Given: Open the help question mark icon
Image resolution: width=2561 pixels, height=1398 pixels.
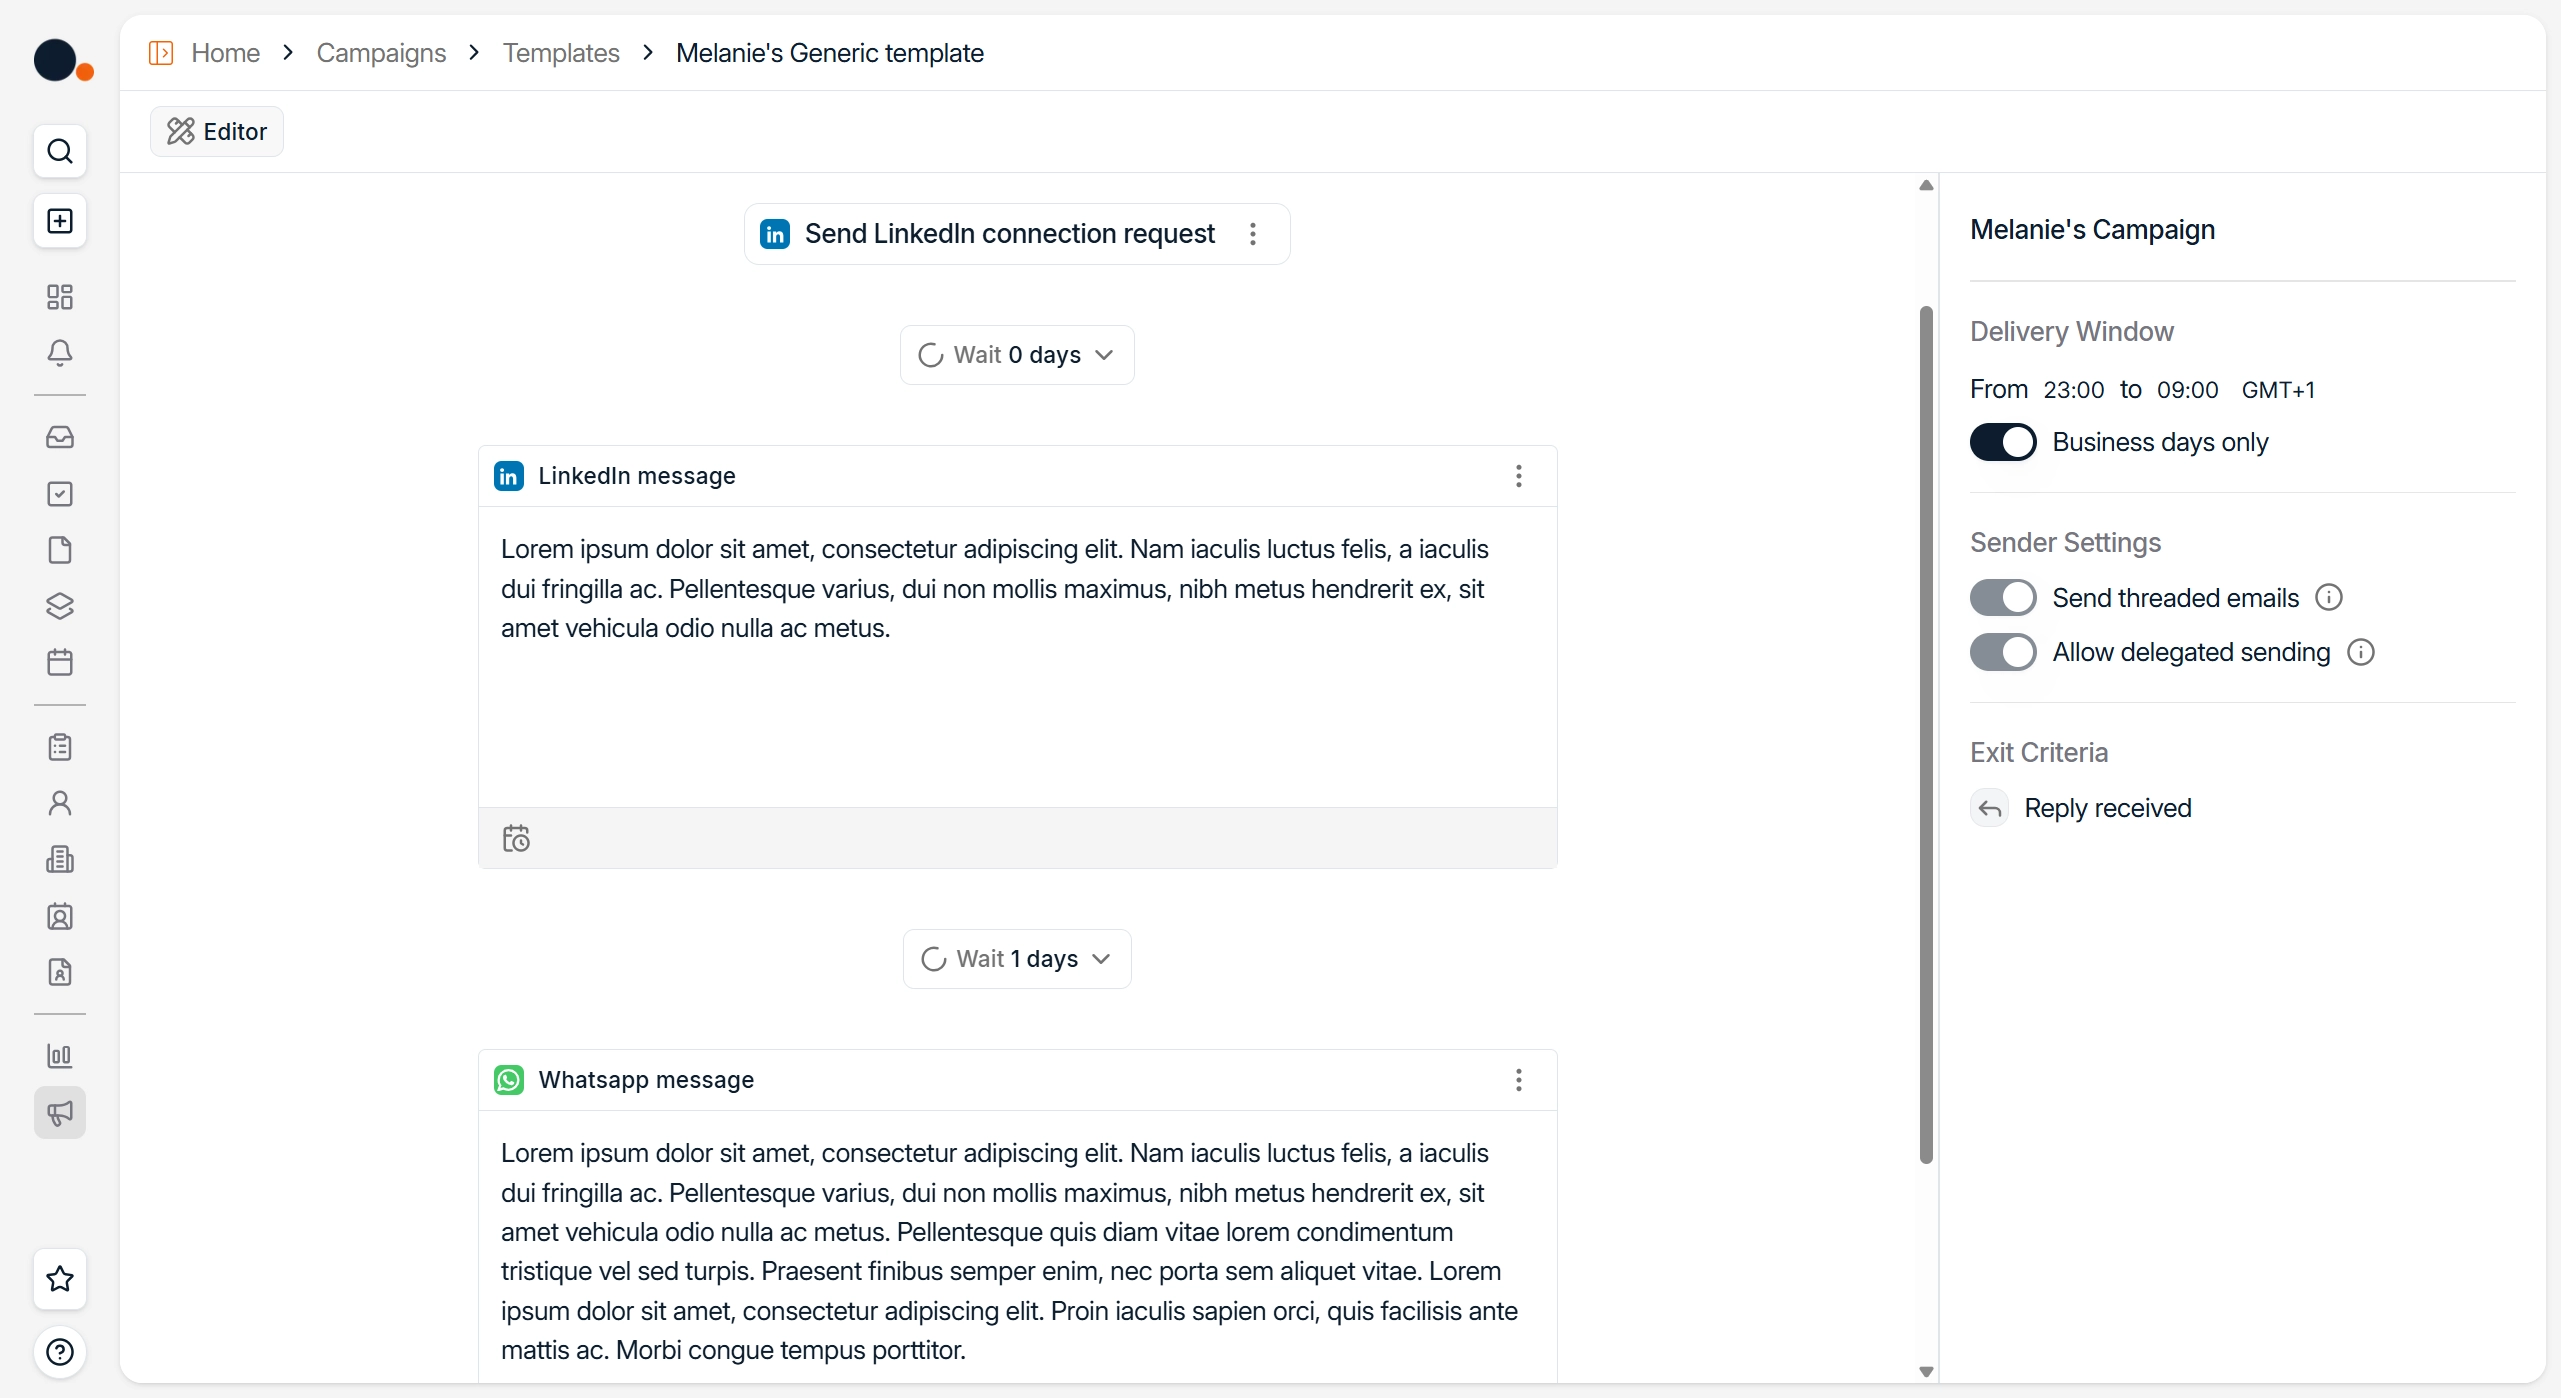Looking at the screenshot, I should [x=60, y=1352].
